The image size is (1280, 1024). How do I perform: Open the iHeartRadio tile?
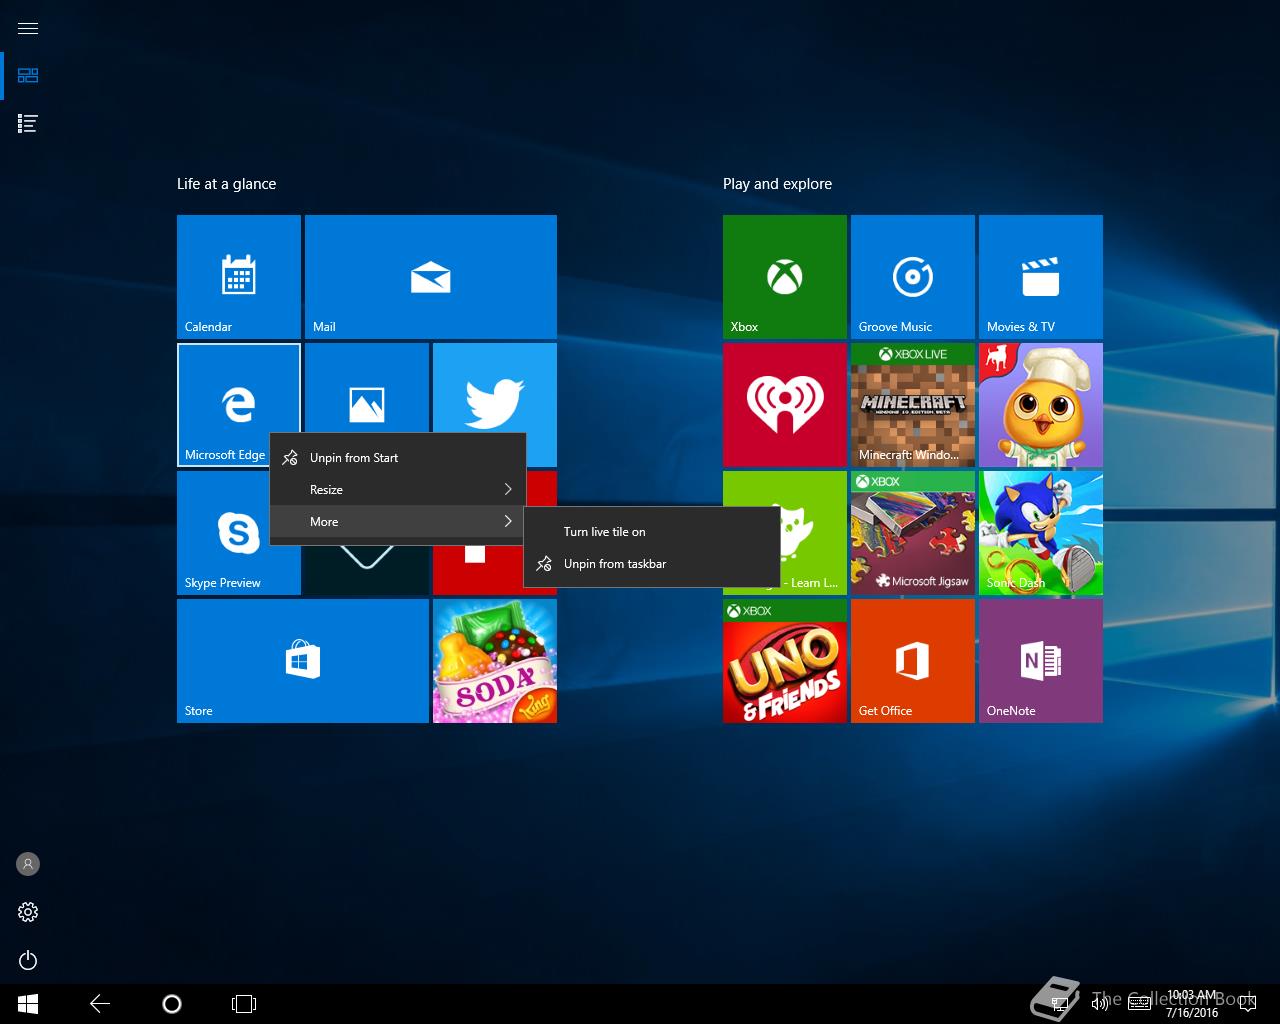pos(785,405)
